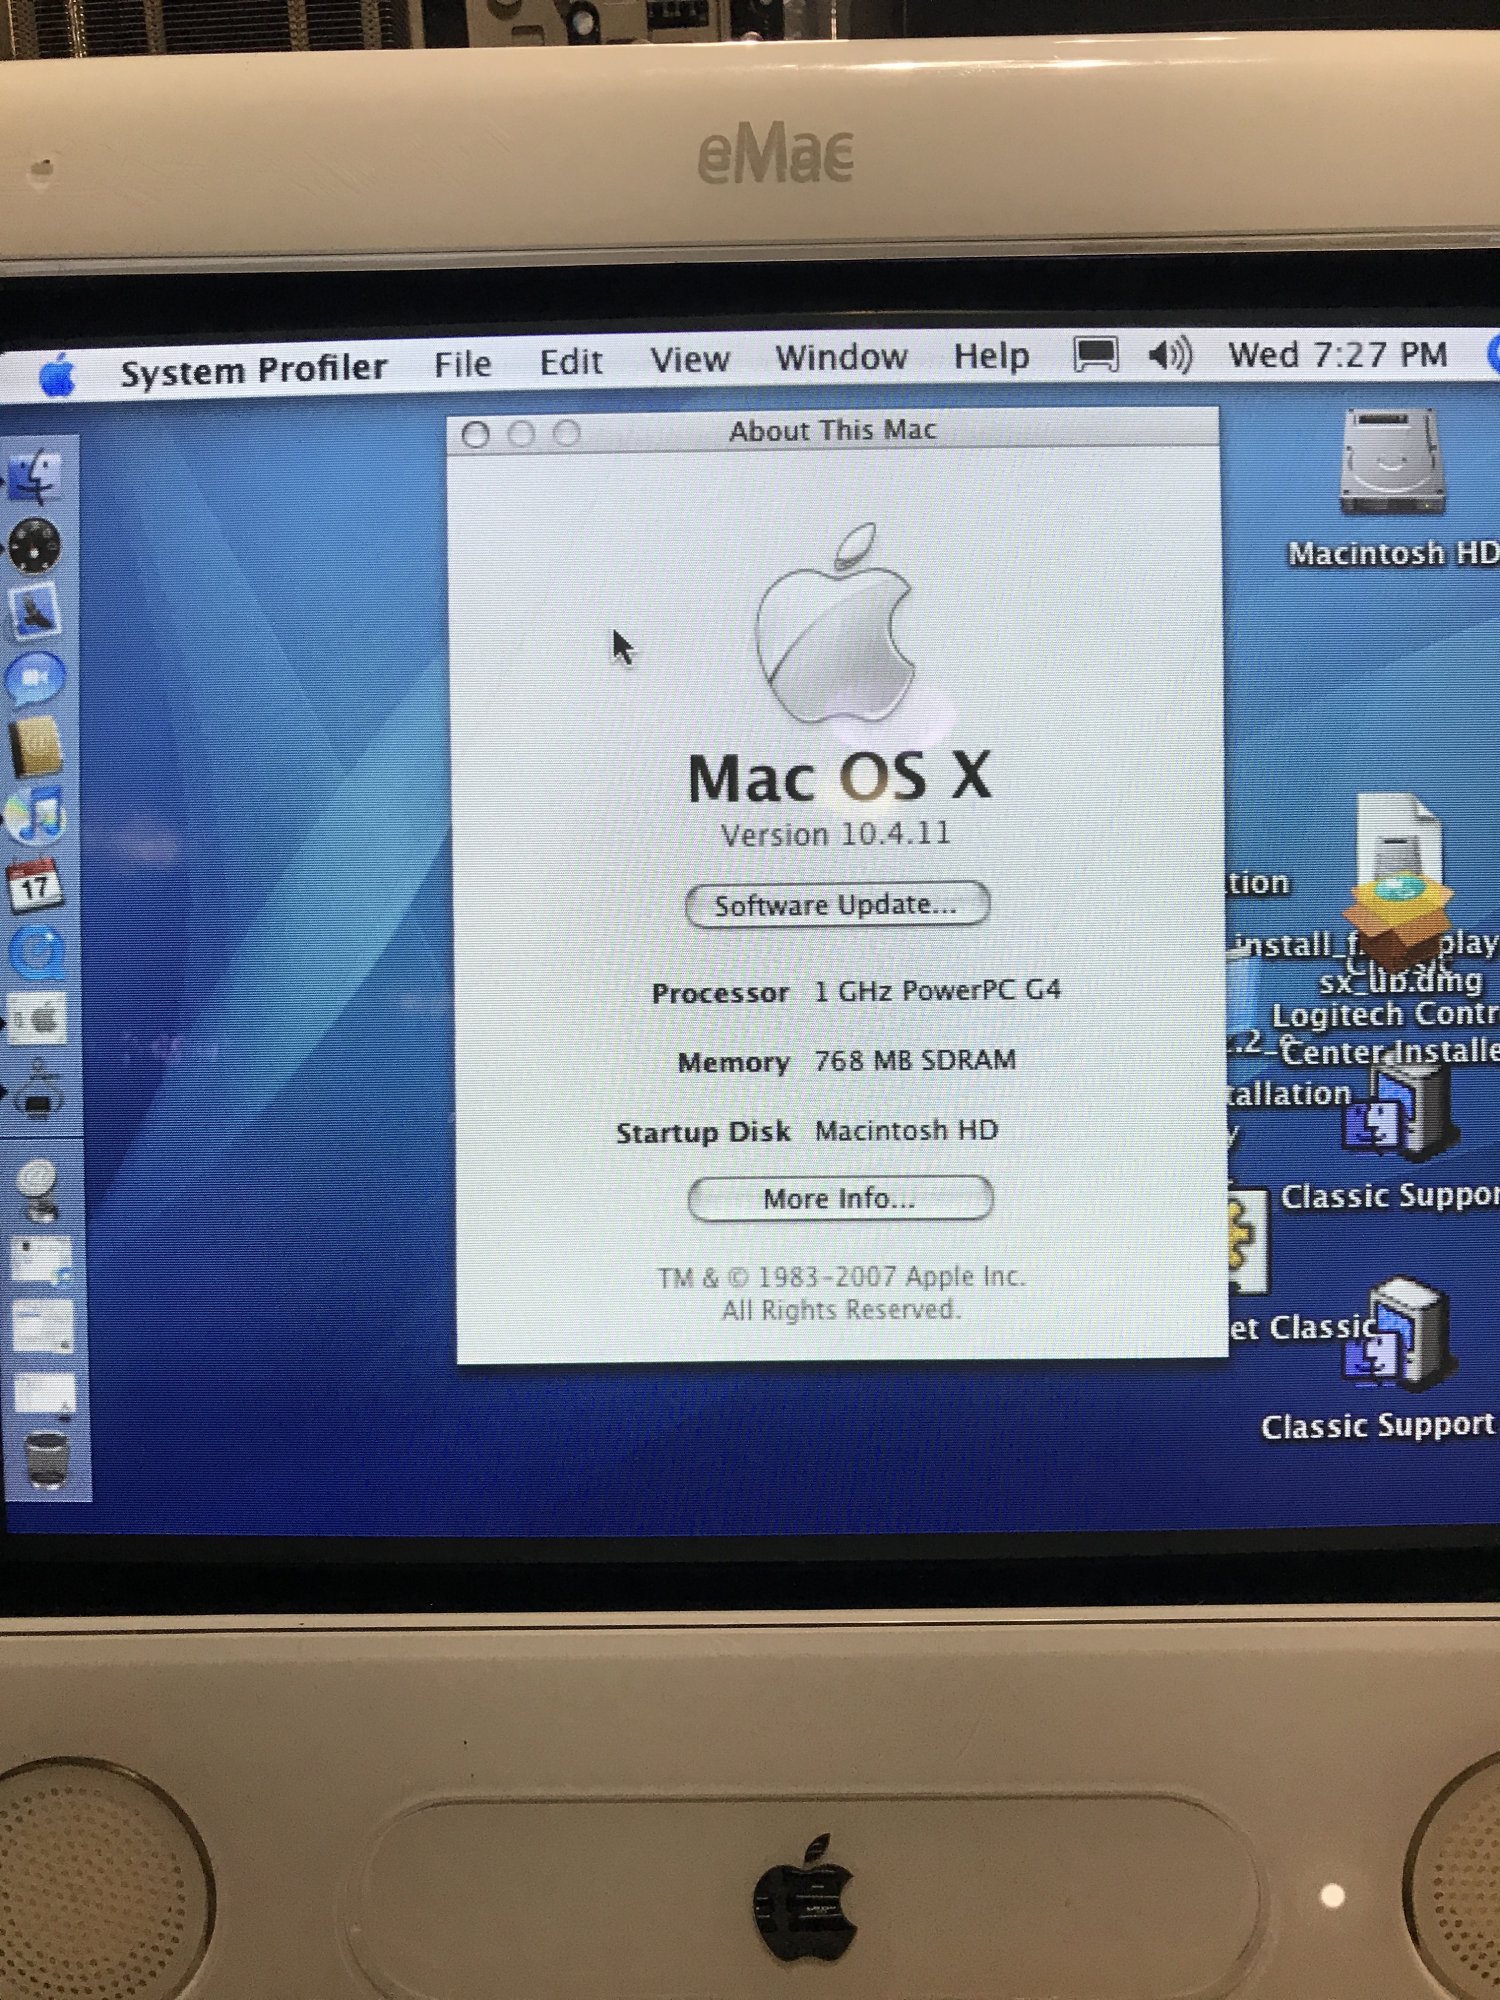Screen dimensions: 1500x2000
Task: Launch iTunes from the Dock
Action: click(36, 815)
